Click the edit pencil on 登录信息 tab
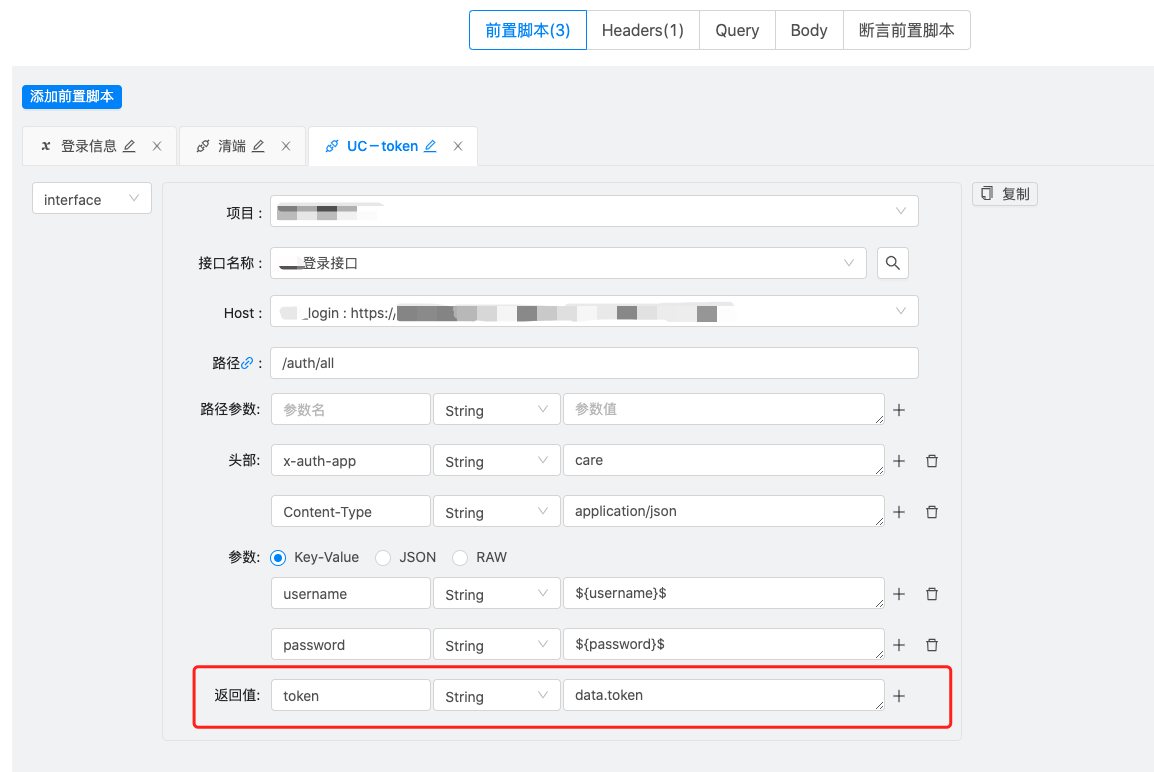Image resolution: width=1154 pixels, height=772 pixels. pos(128,145)
